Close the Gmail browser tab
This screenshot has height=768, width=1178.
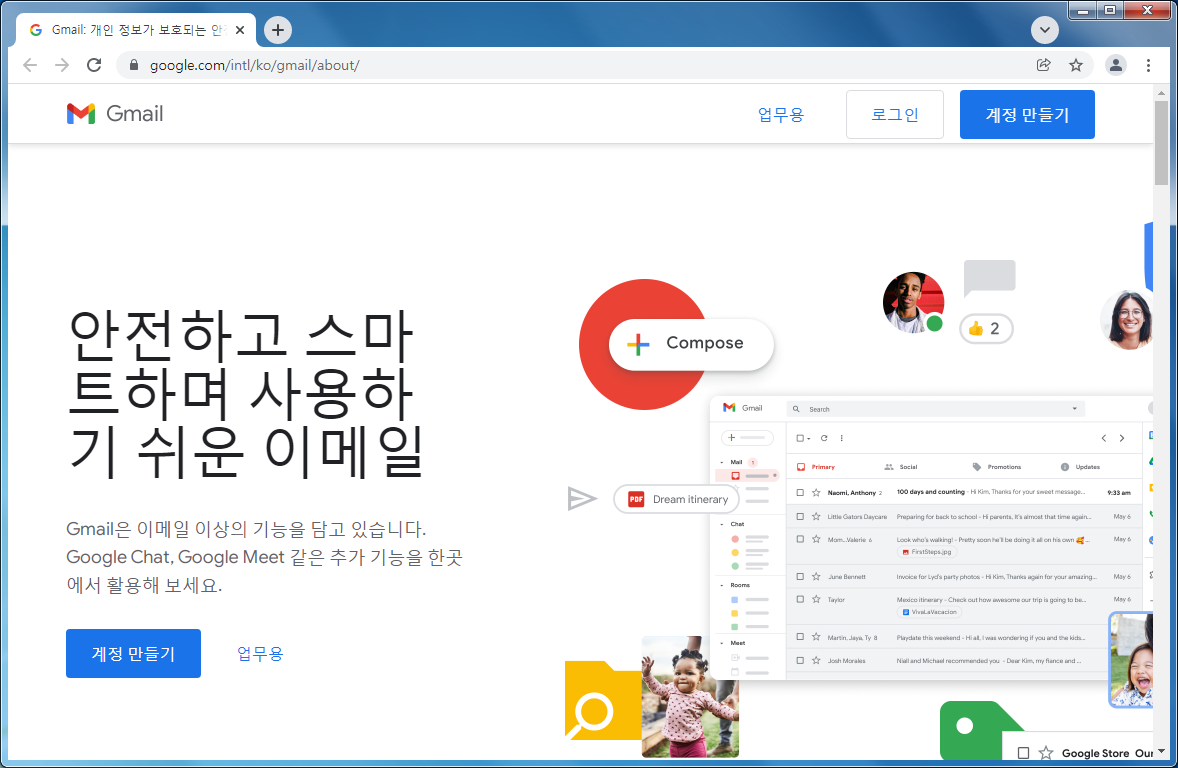(240, 30)
